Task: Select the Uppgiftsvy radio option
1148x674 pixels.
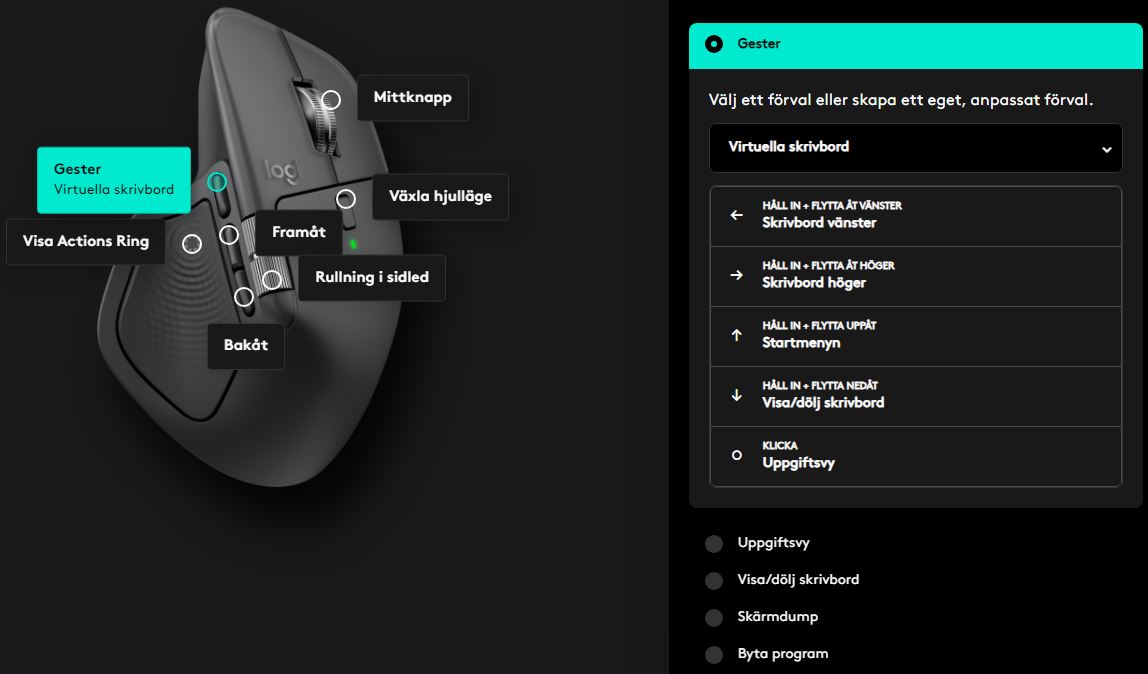Action: coord(714,544)
